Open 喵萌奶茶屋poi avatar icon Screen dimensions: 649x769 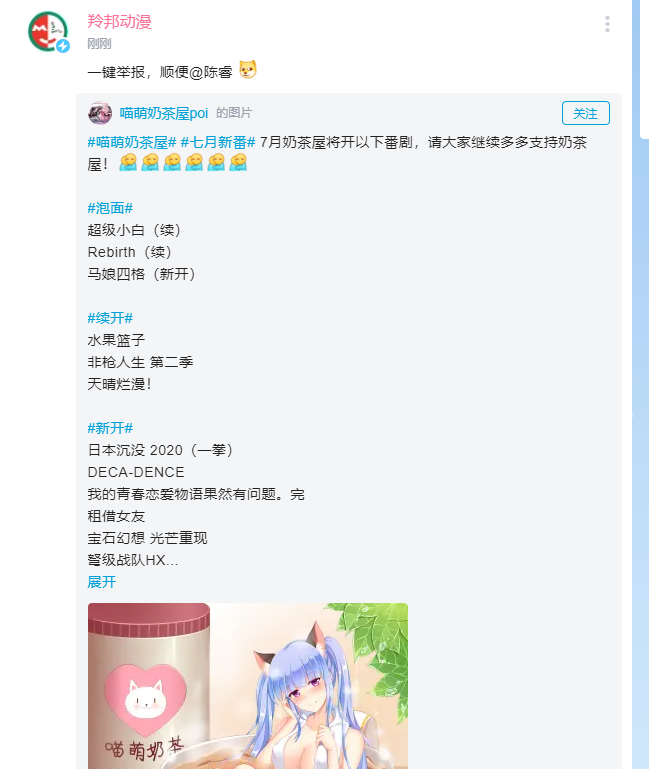click(x=100, y=113)
